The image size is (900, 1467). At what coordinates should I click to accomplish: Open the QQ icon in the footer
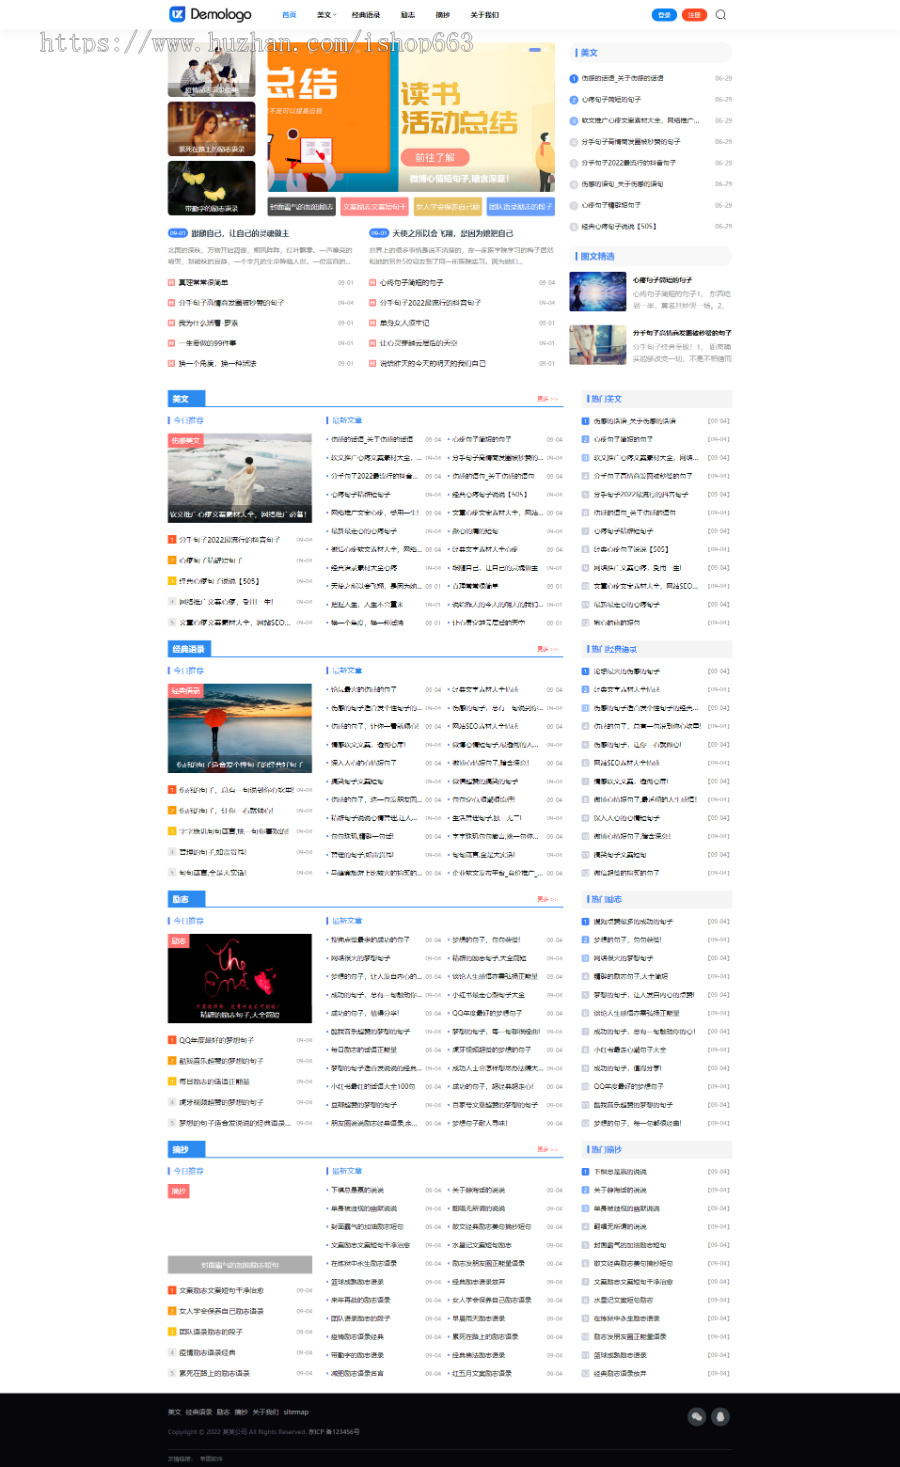(720, 1416)
